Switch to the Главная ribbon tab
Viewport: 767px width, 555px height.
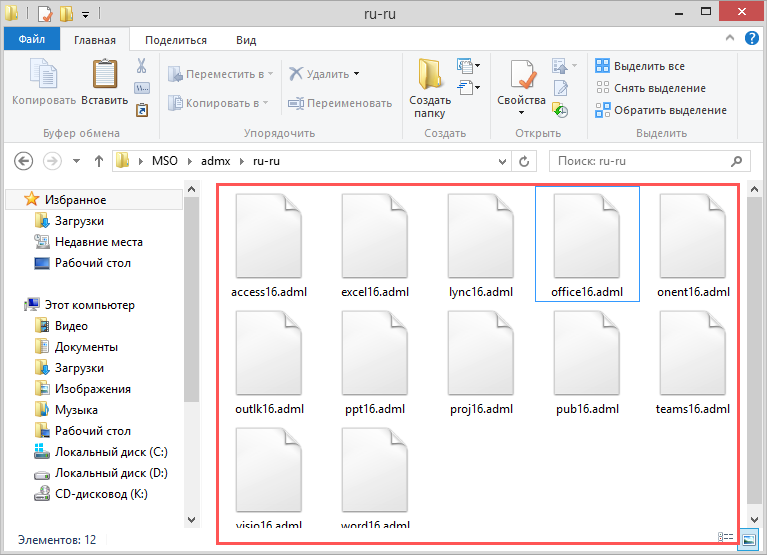[x=95, y=40]
